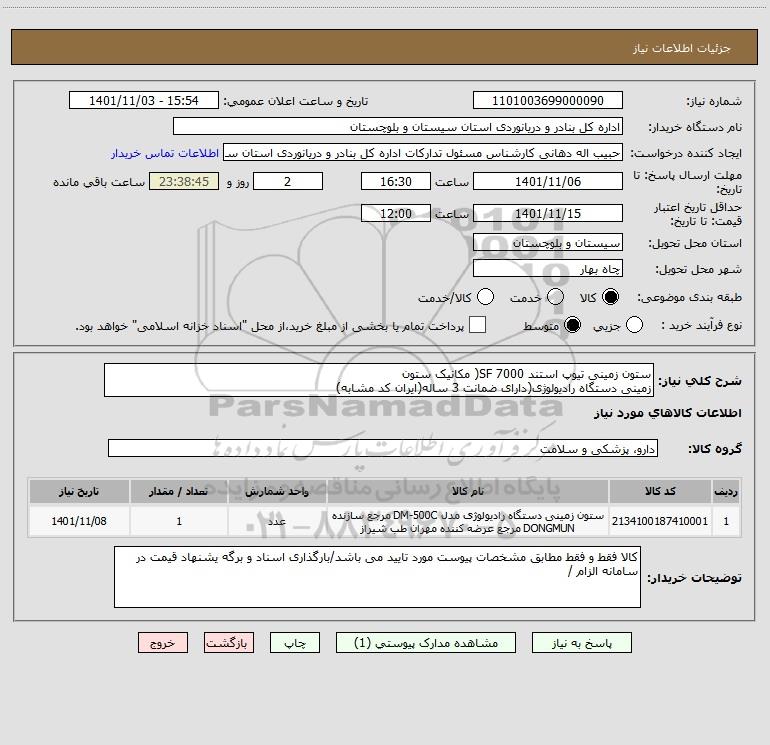Screen dimensions: 770x745
Task: Click the تعداد / مقدار column header
Action: [179, 491]
